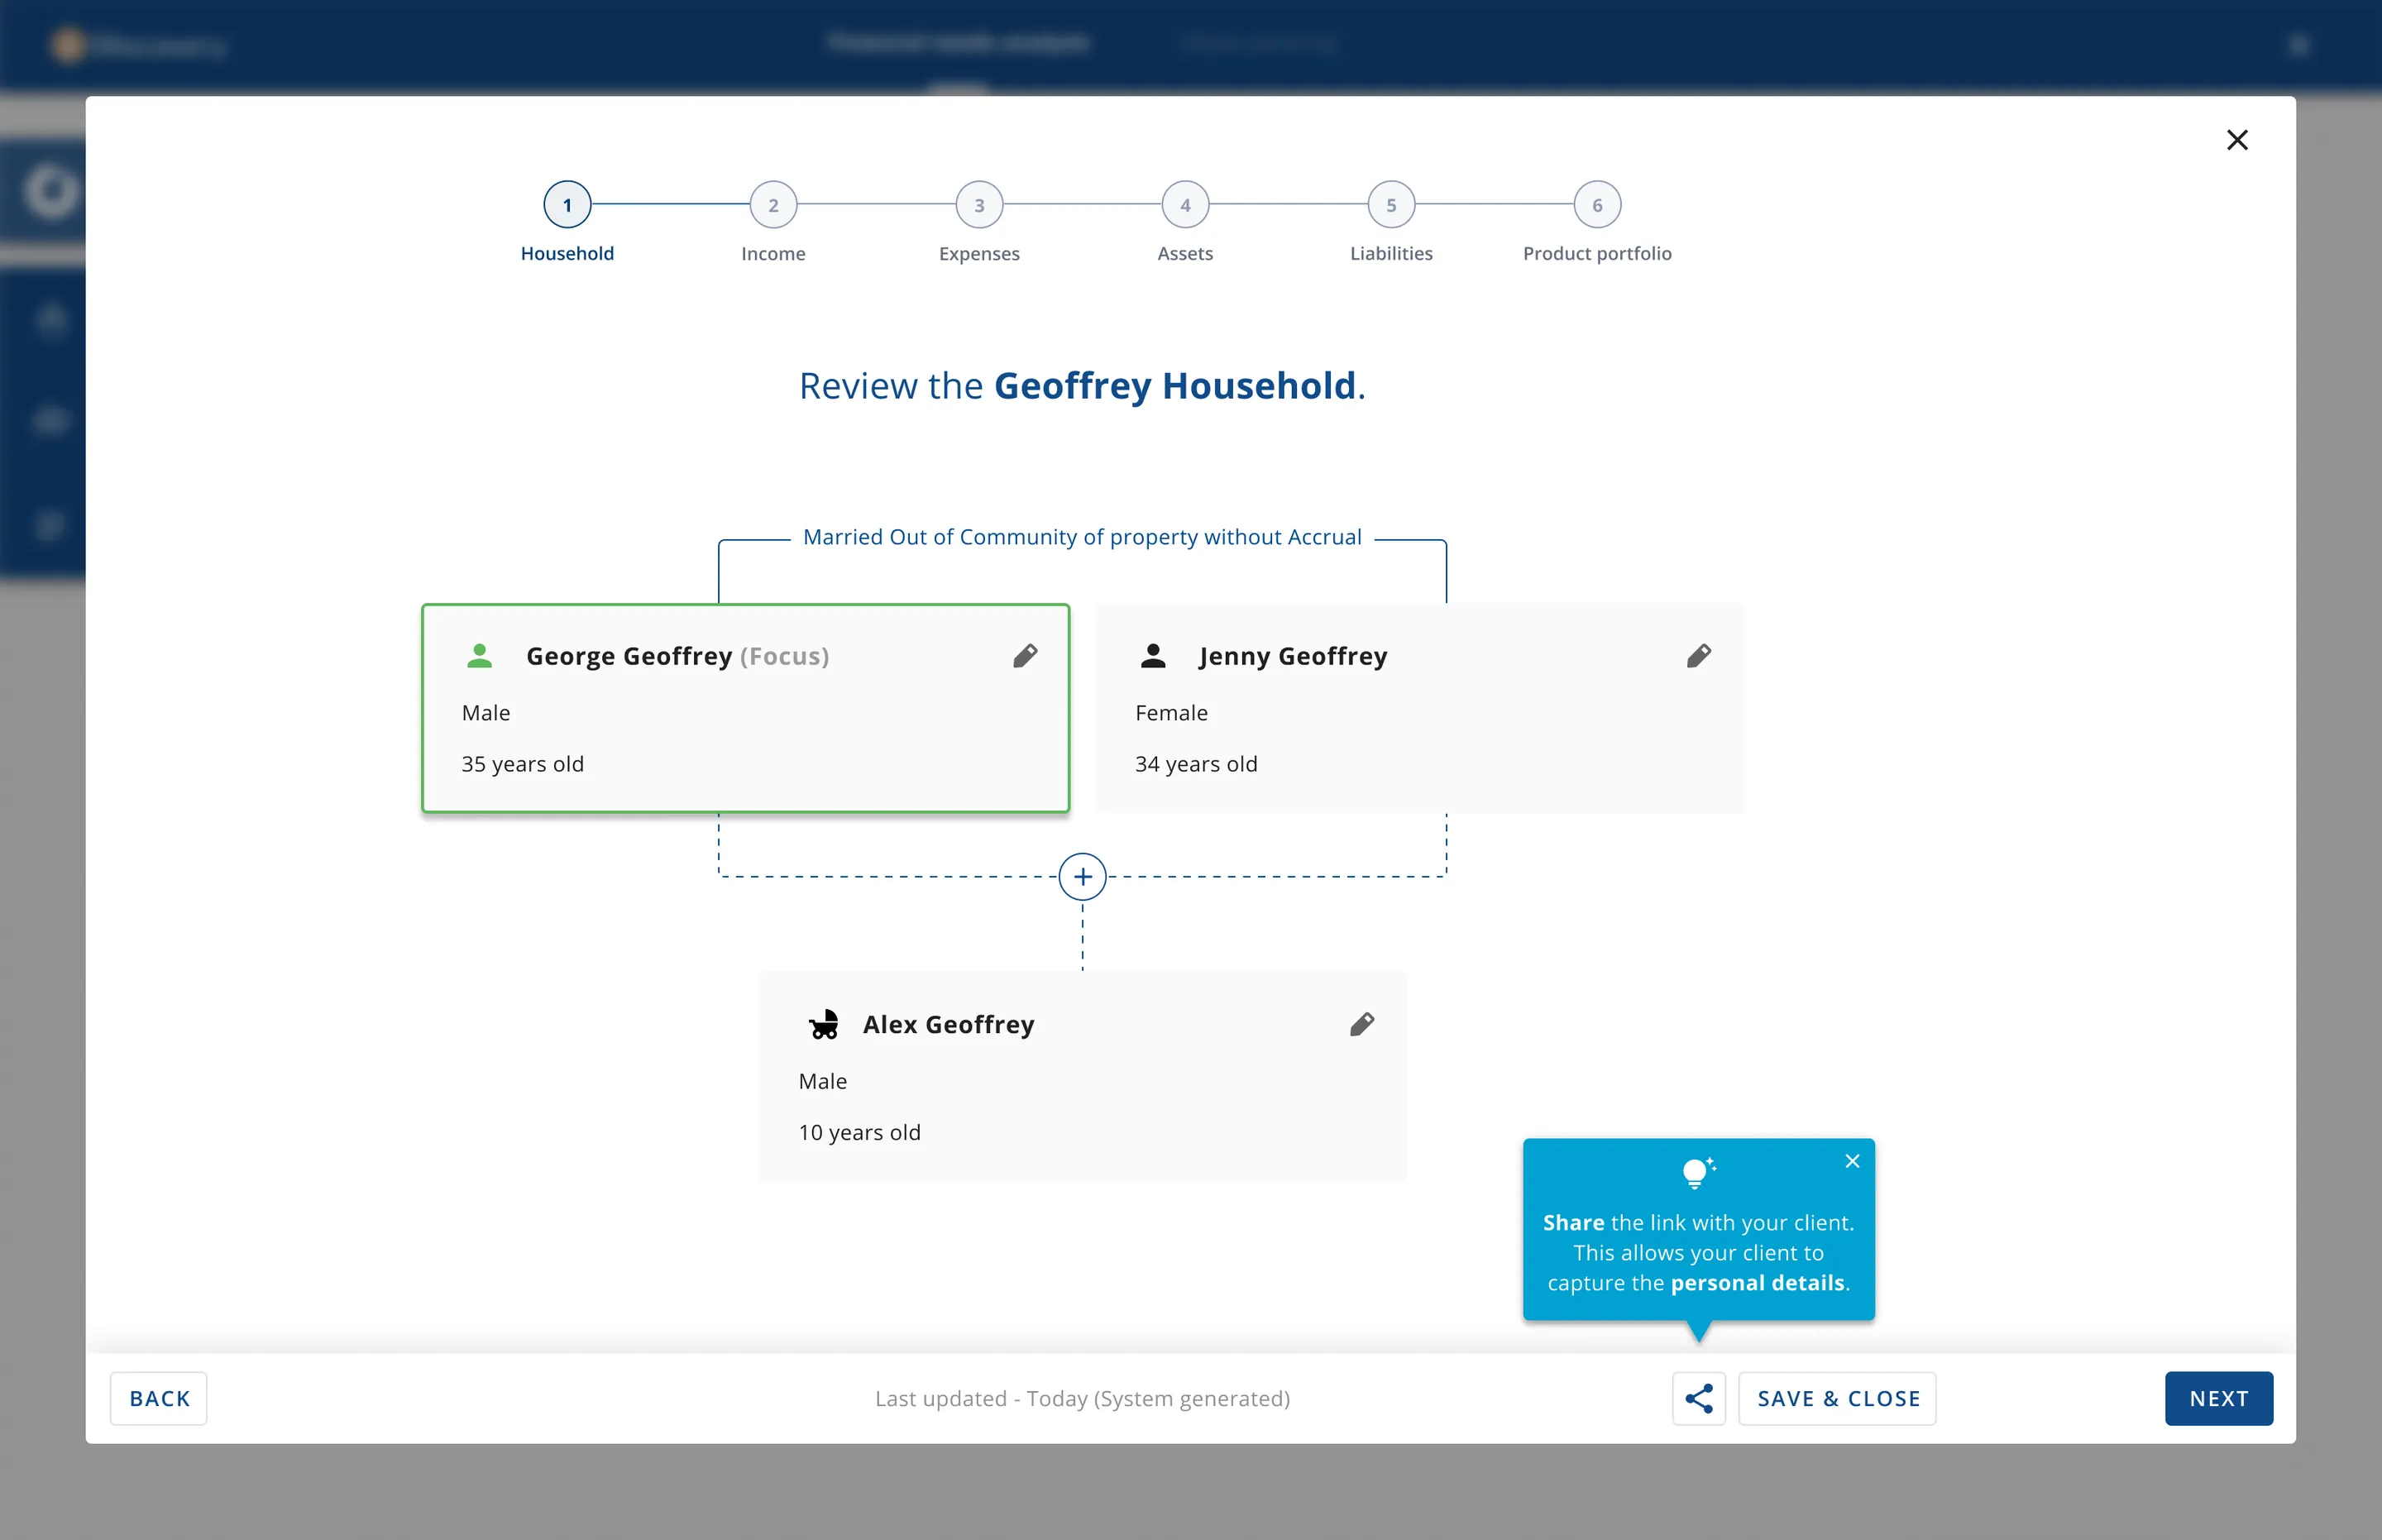Image resolution: width=2382 pixels, height=1540 pixels.
Task: Click George Geoffrey's green person icon
Action: [480, 656]
